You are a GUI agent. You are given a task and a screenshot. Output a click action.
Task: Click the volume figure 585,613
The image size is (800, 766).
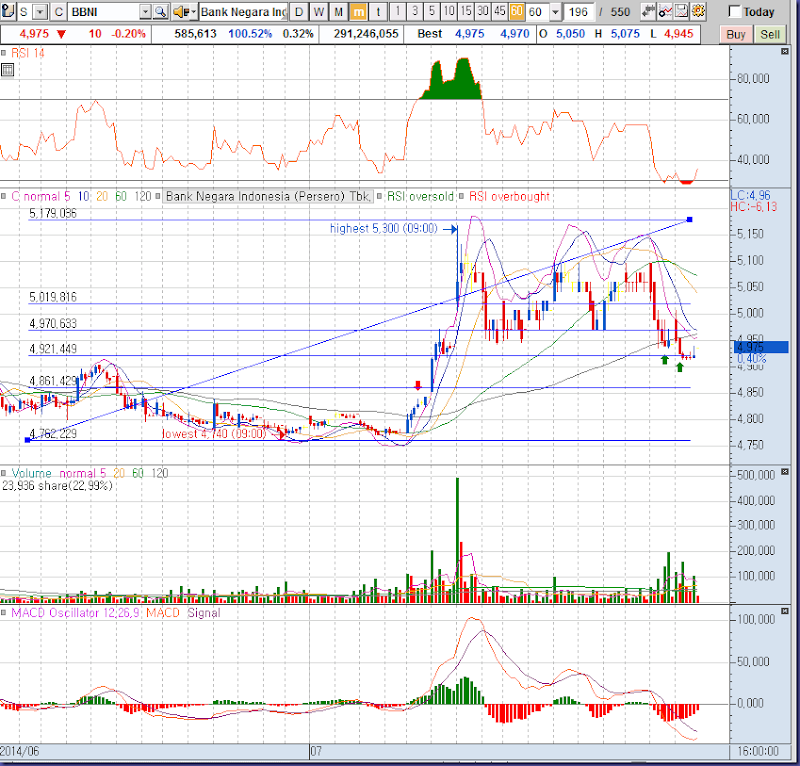(195, 34)
